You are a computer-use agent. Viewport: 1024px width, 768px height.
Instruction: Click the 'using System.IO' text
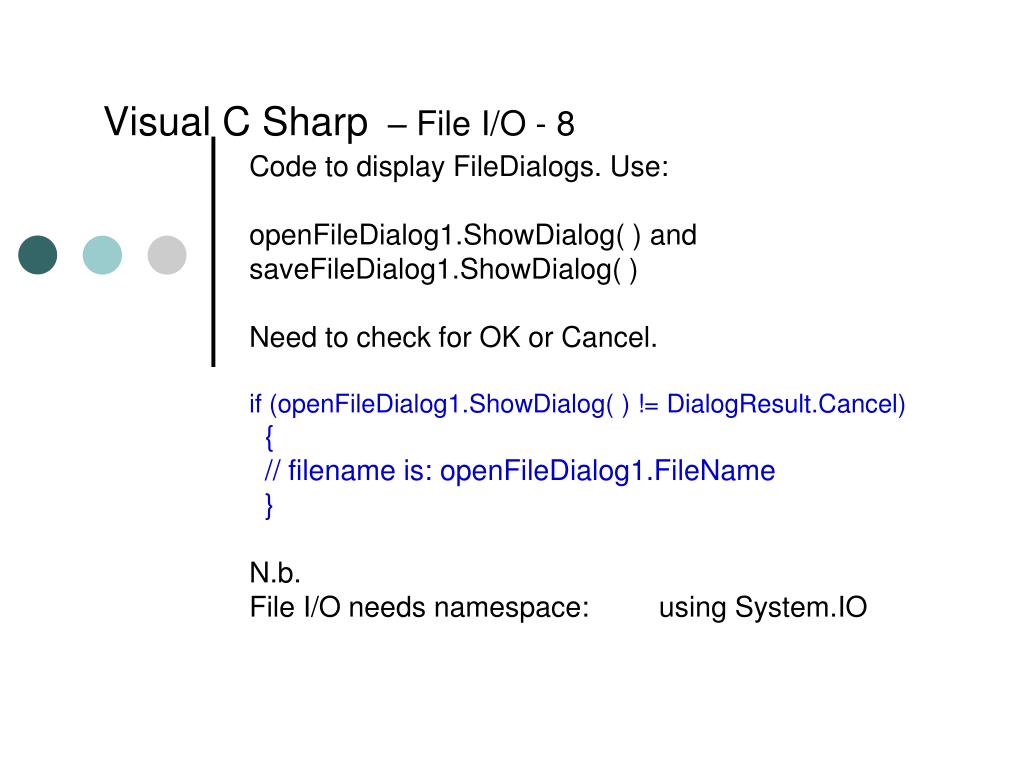[x=763, y=607]
